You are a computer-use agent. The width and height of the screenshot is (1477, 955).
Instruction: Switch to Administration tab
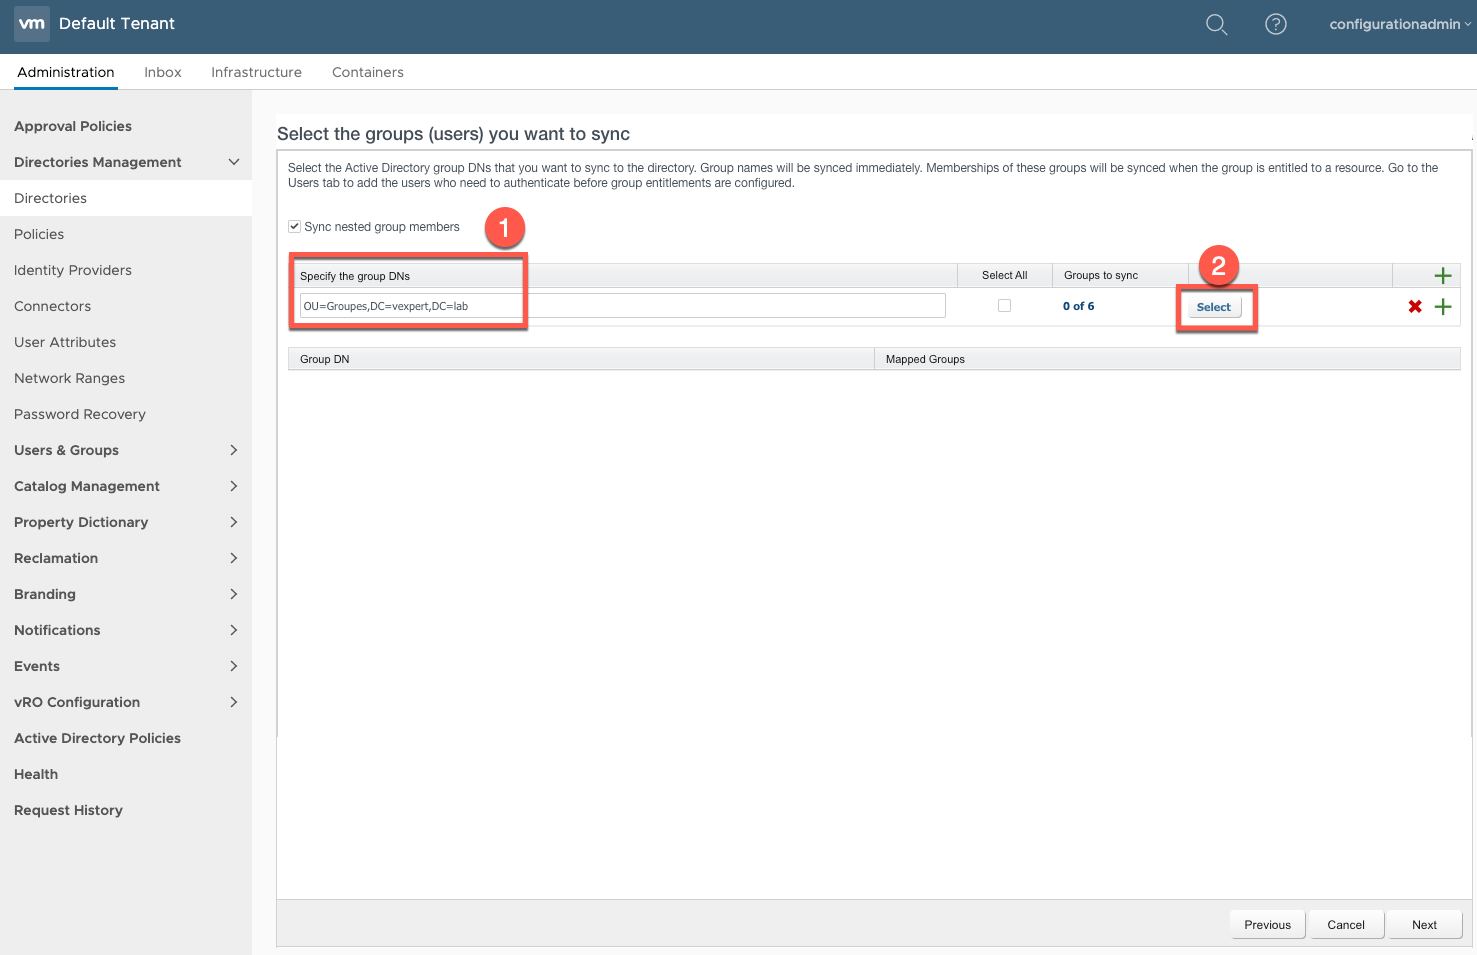tap(66, 72)
